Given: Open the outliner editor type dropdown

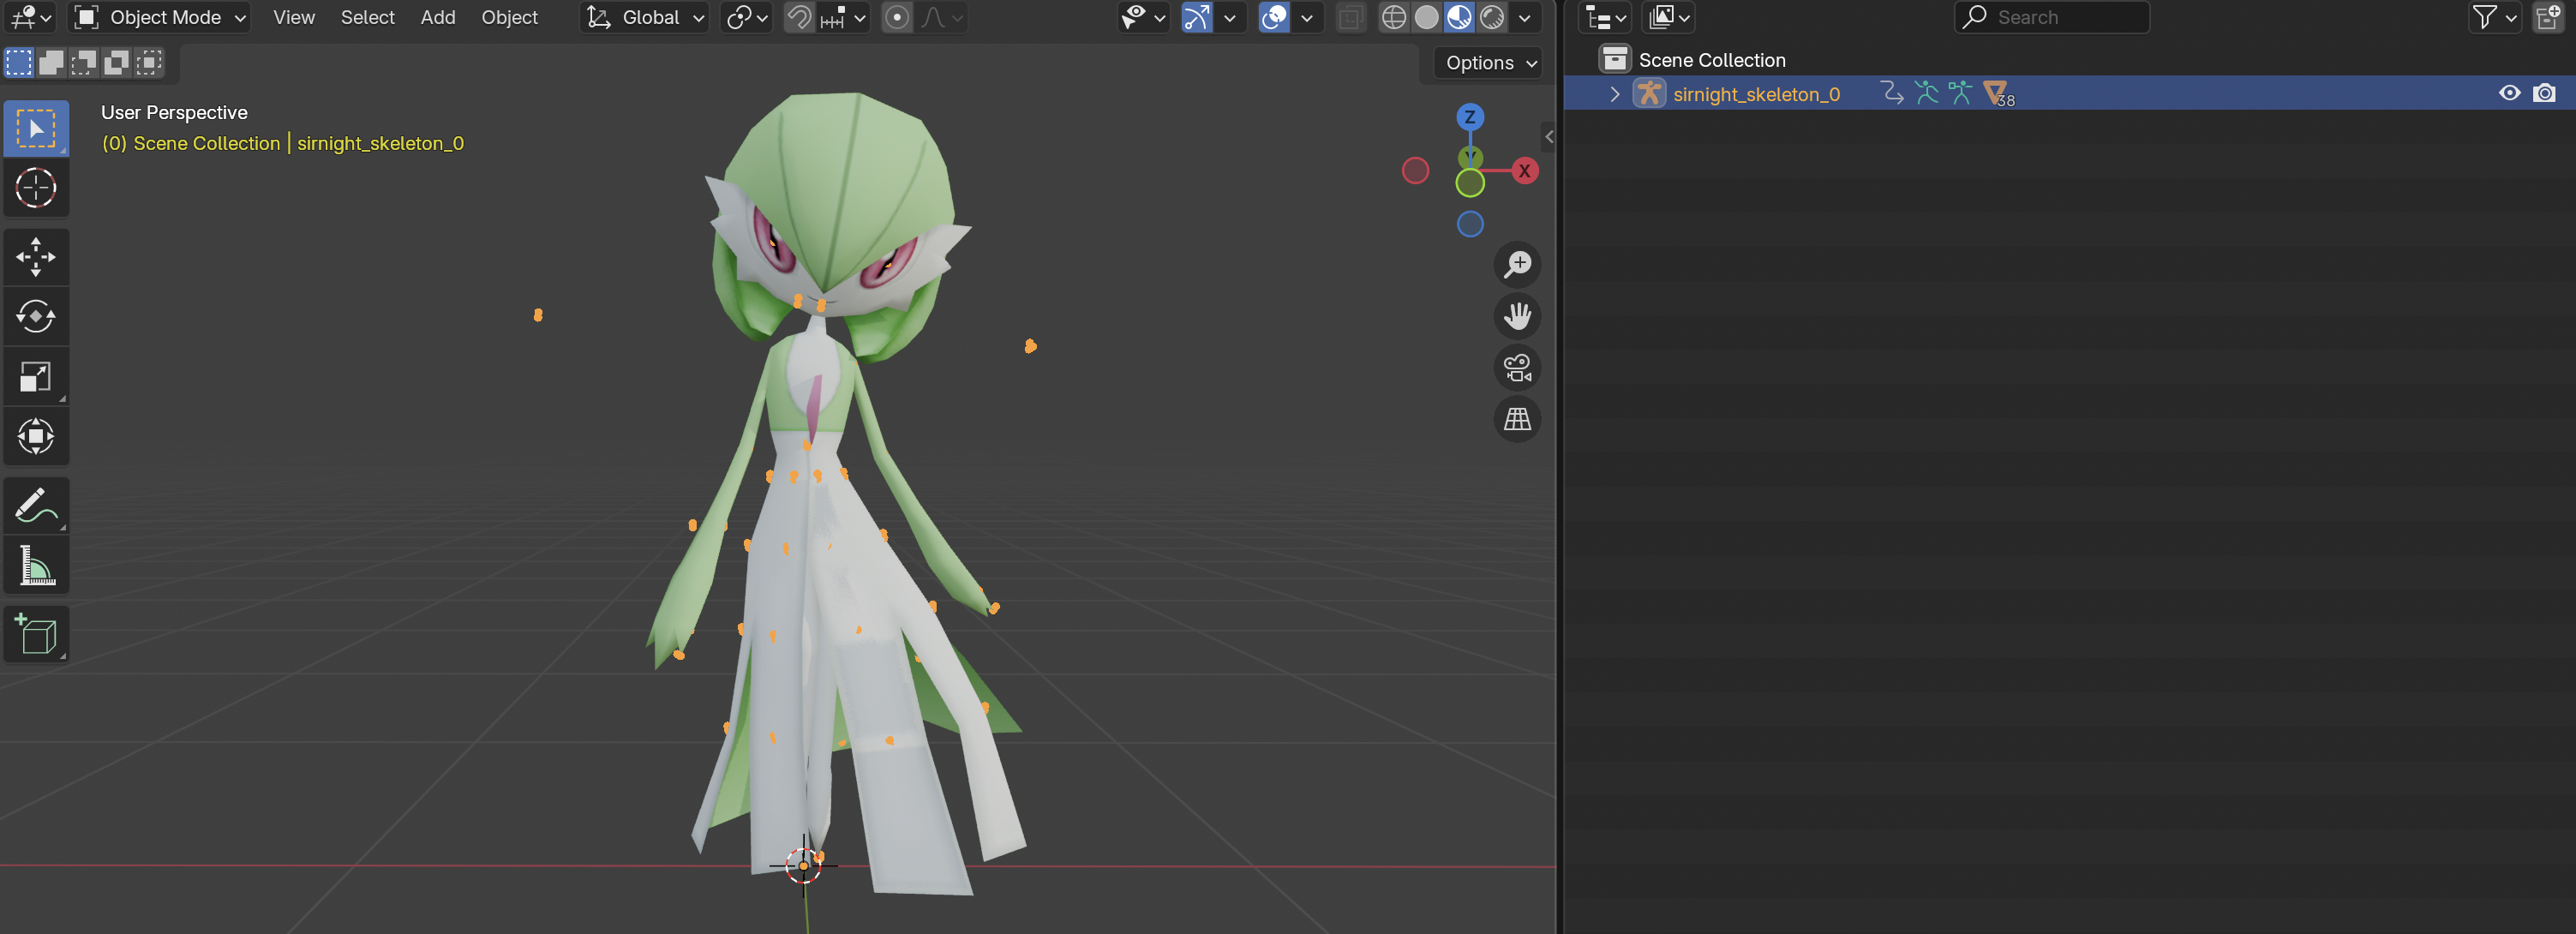Looking at the screenshot, I should (x=1605, y=17).
